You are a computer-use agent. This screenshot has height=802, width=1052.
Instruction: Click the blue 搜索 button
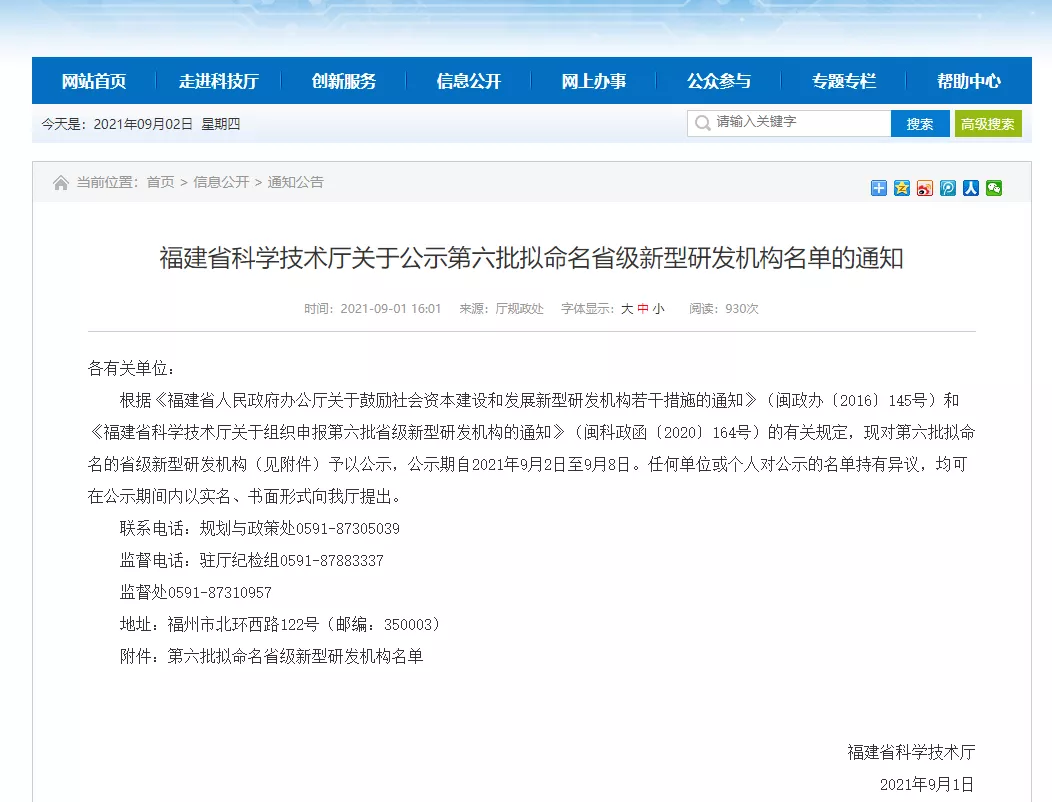[920, 123]
